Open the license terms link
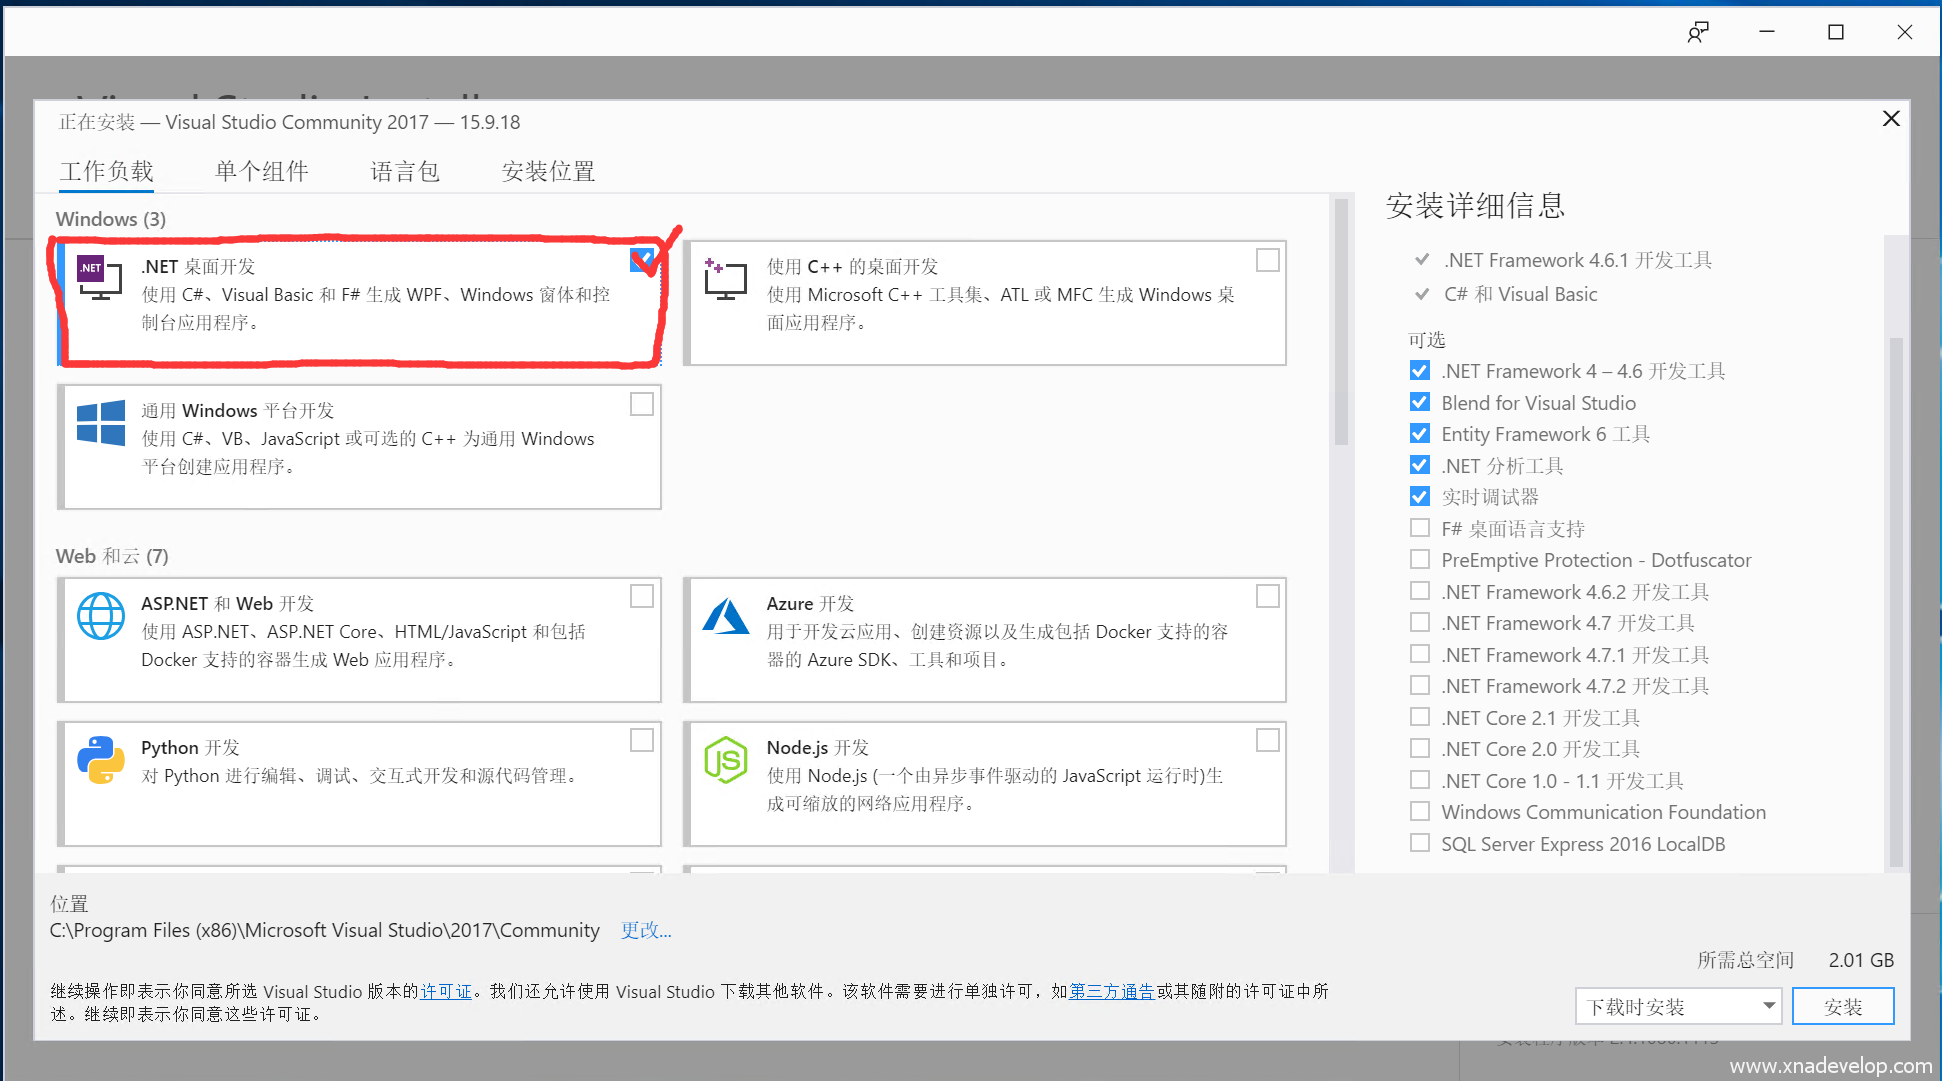This screenshot has height=1081, width=1942. point(445,991)
